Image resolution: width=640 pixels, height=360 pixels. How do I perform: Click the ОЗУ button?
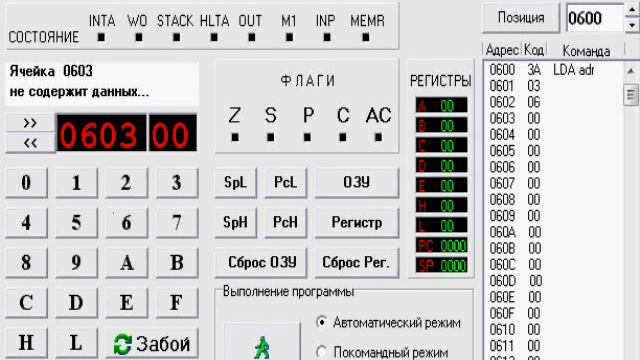click(x=357, y=182)
